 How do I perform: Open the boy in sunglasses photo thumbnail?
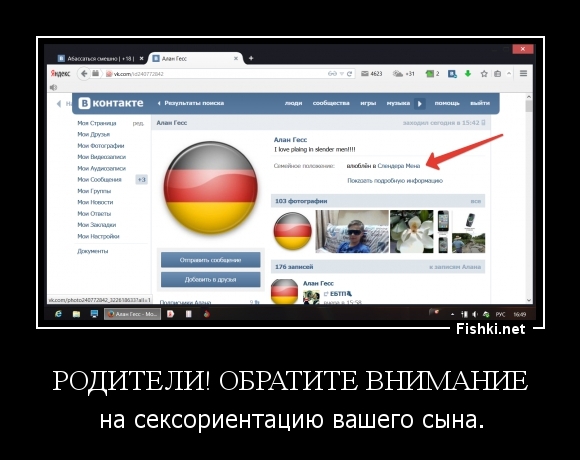352,232
